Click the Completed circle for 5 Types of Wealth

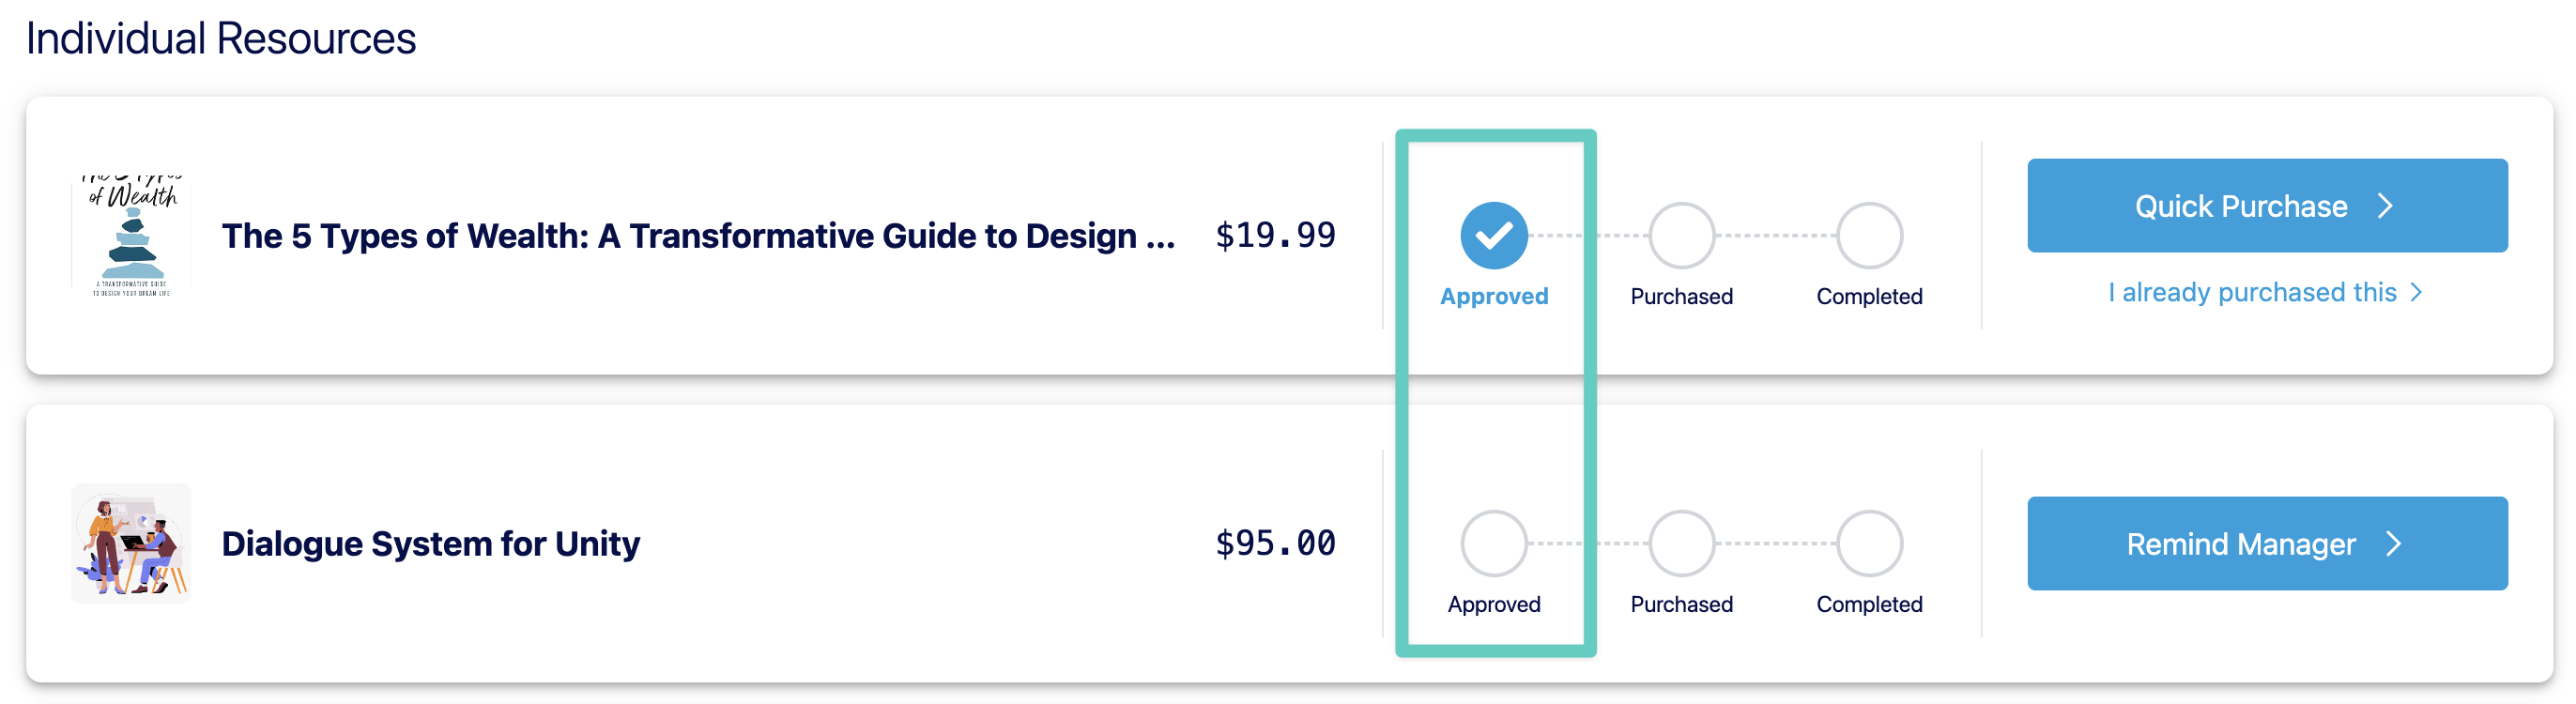(1869, 236)
